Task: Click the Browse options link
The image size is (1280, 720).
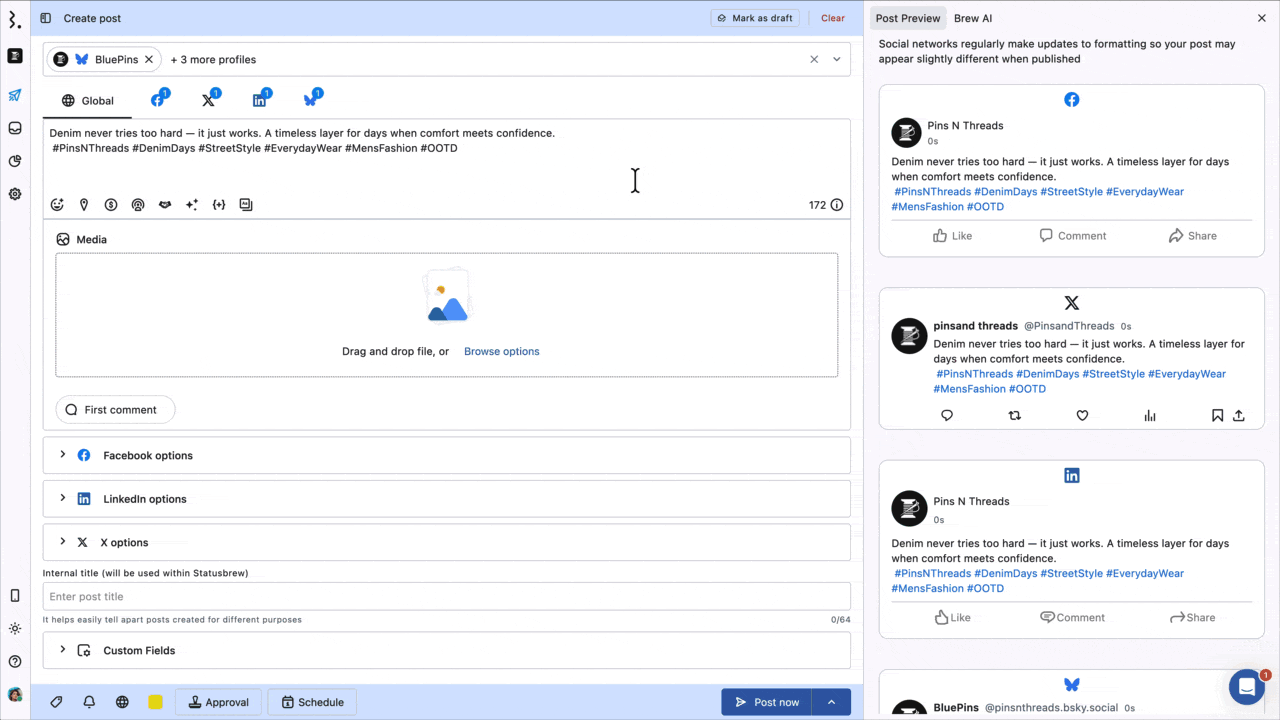Action: coord(501,352)
